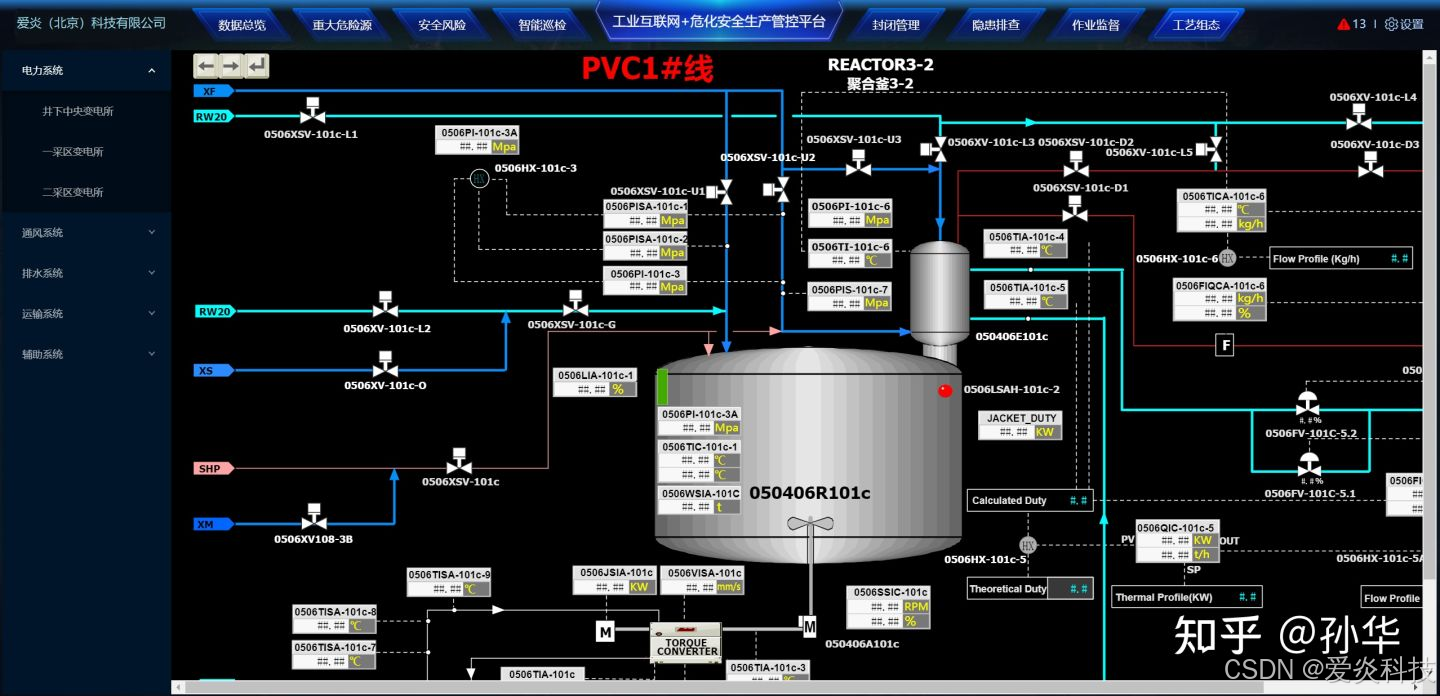Click the JACKET_DUTY KW value field
Screen dimensions: 1440x696
pyautogui.click(x=1020, y=432)
